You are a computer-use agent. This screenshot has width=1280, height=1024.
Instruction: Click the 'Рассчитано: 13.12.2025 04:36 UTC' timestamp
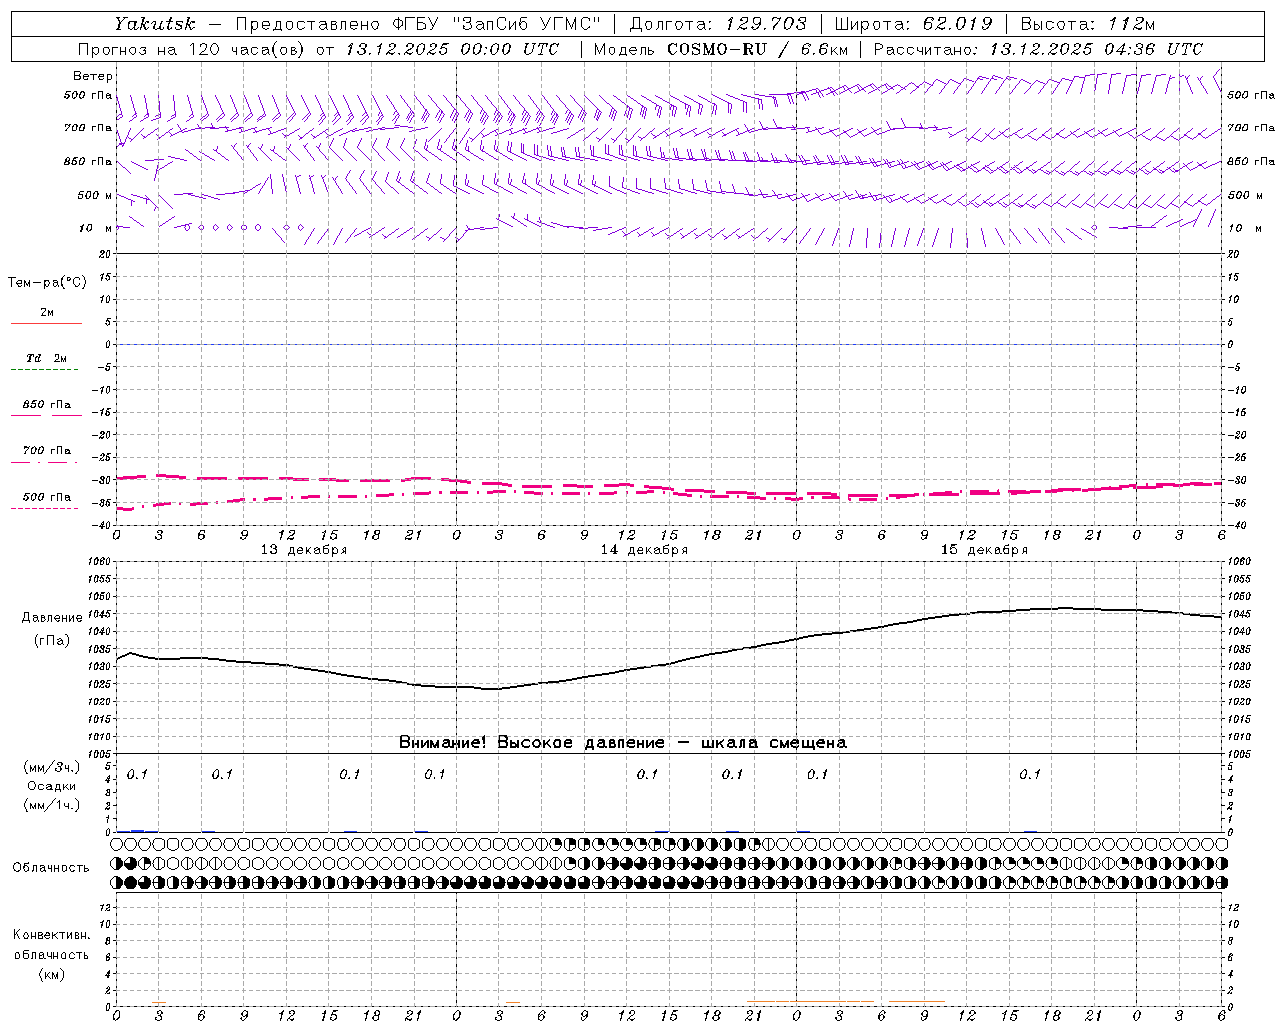pos(1038,49)
